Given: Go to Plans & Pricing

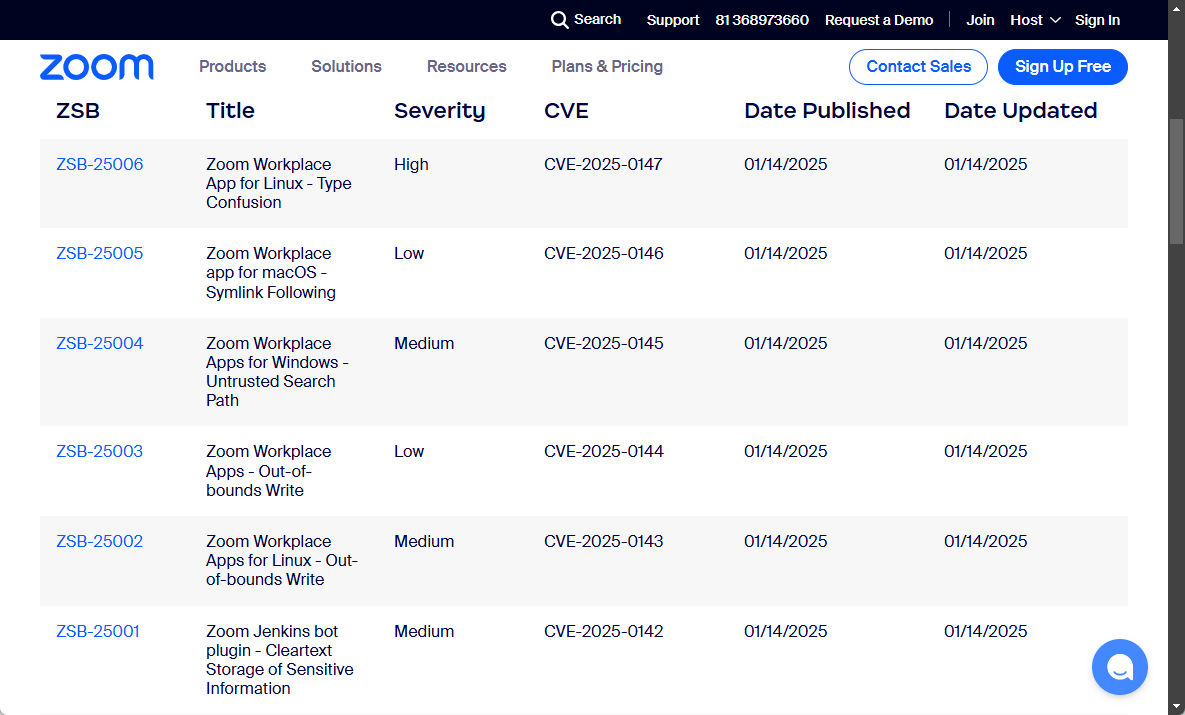Looking at the screenshot, I should [607, 67].
